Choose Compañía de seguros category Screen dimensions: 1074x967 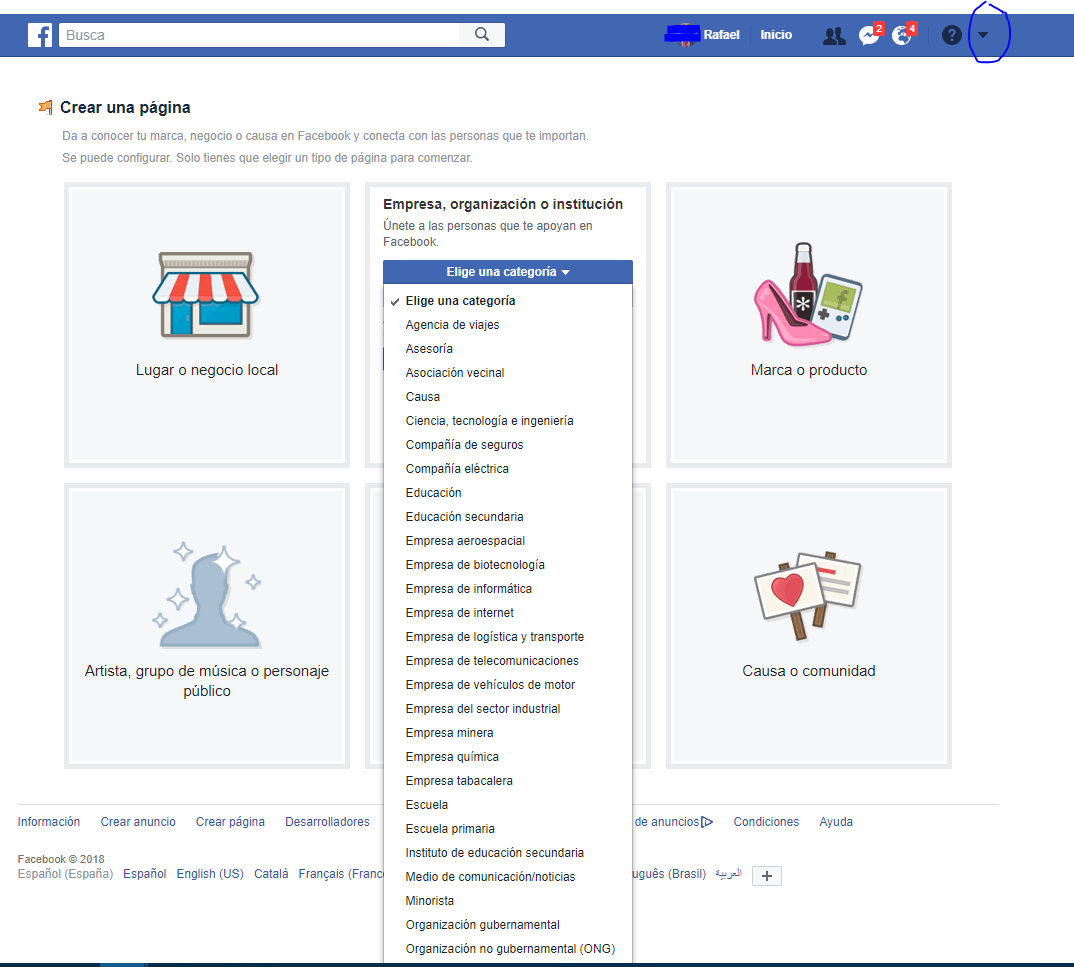pos(508,444)
